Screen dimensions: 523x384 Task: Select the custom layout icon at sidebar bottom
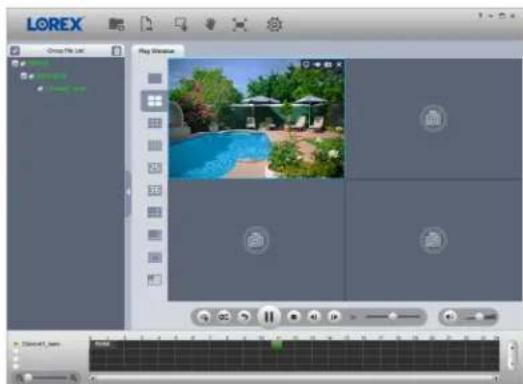(154, 280)
